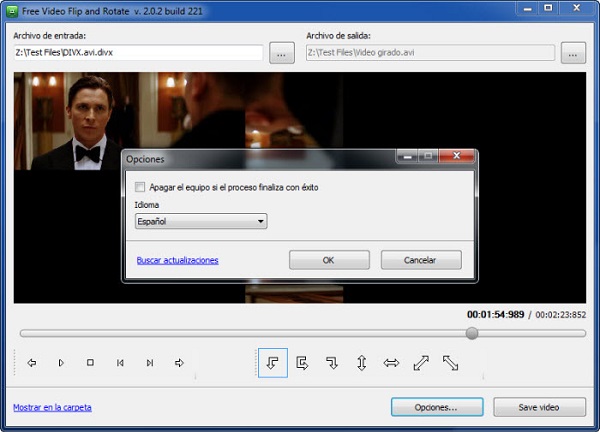Click the Archivo de salida path field

pos(430,52)
